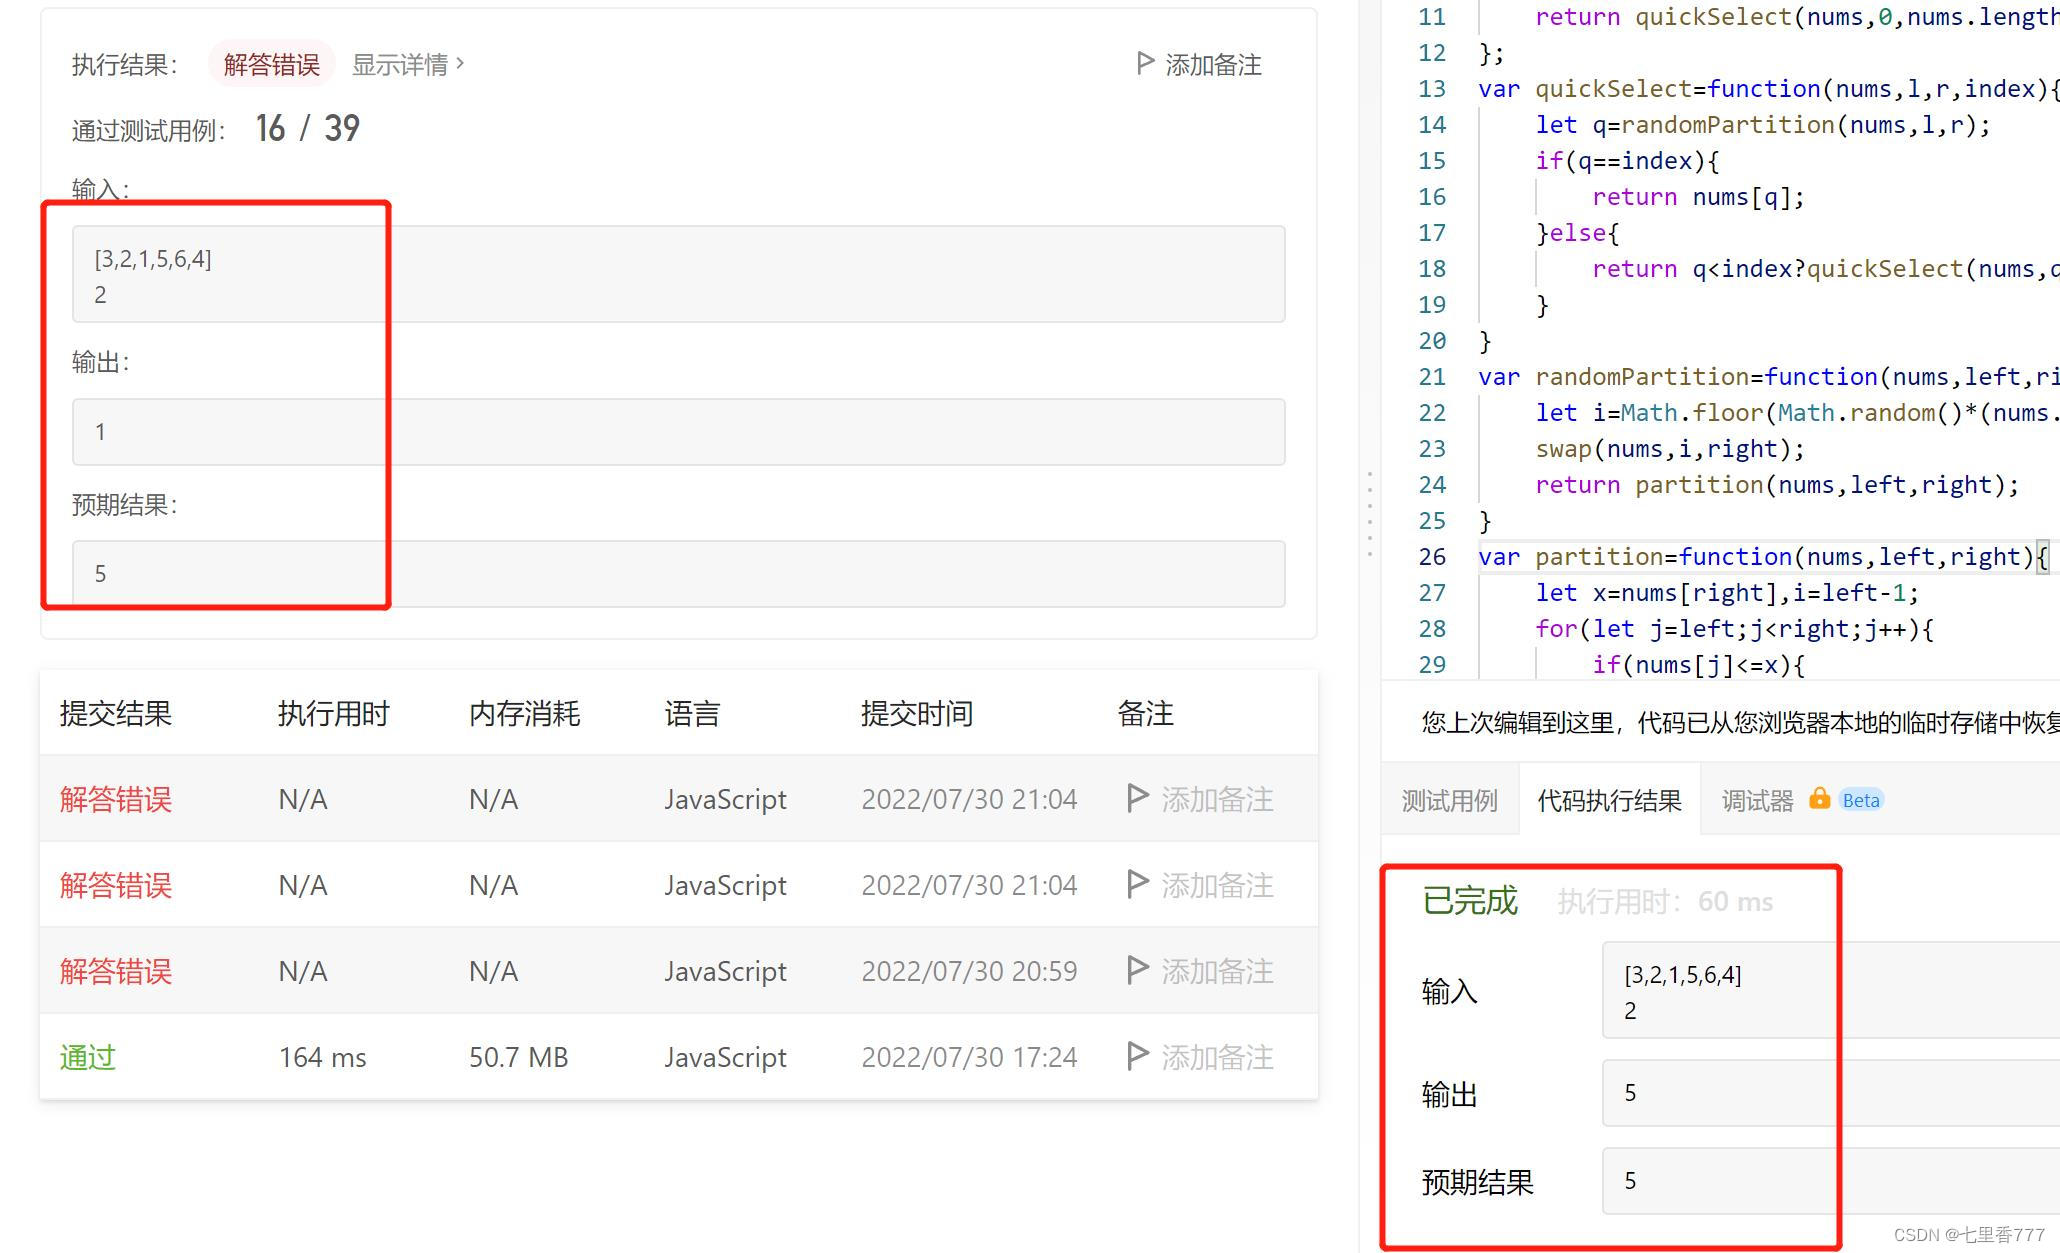Click the 164 ms runtime cell
Viewport: 2060px width, 1253px height.
[x=322, y=1057]
